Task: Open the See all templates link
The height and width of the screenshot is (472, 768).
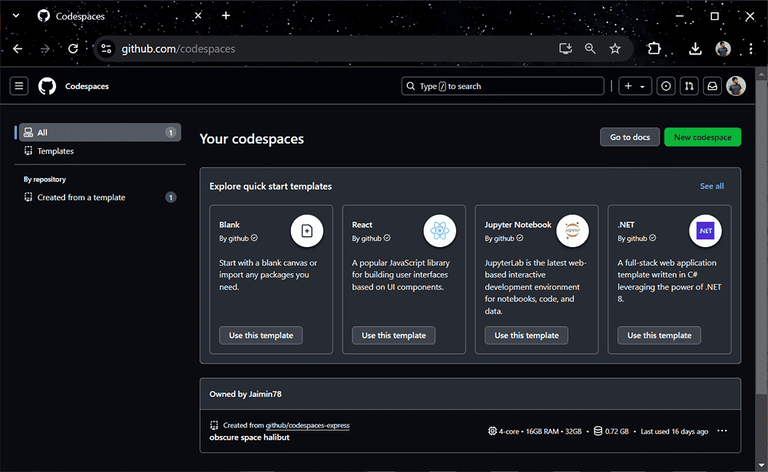Action: (712, 186)
